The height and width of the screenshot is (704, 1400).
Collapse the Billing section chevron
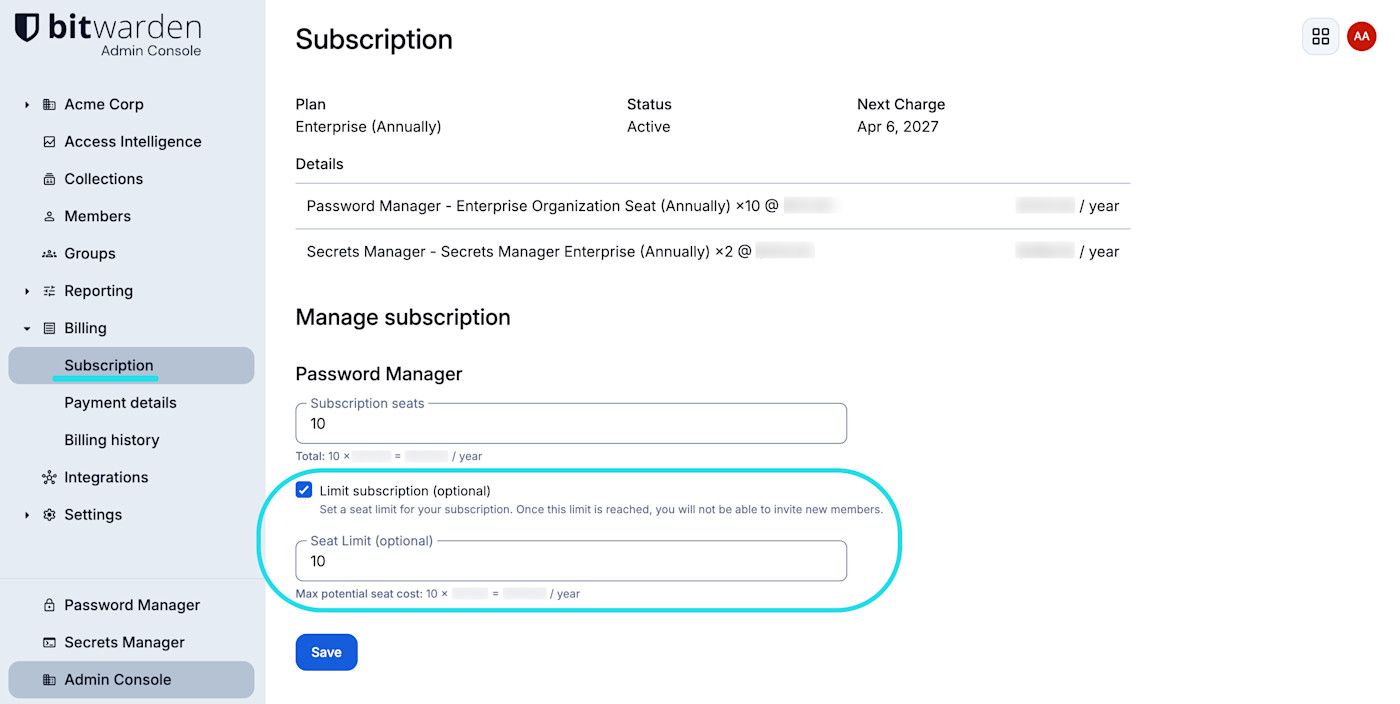pyautogui.click(x=27, y=329)
